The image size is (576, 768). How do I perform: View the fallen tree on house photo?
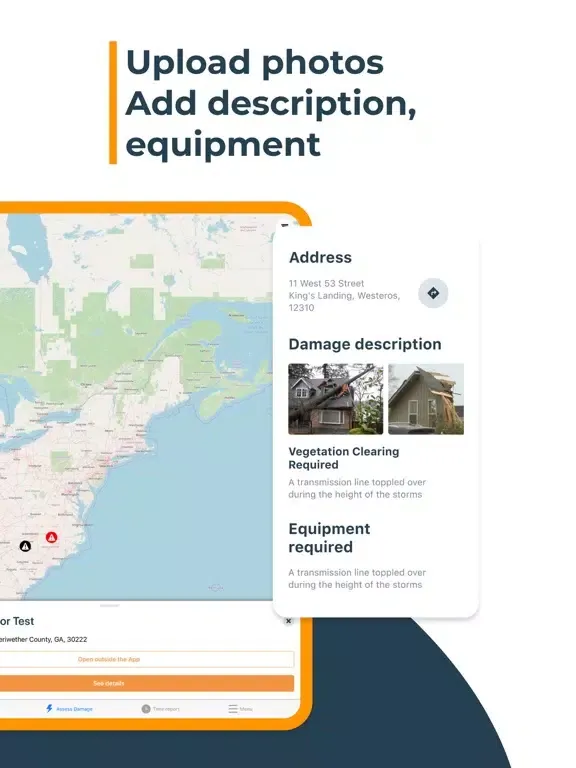tap(336, 399)
